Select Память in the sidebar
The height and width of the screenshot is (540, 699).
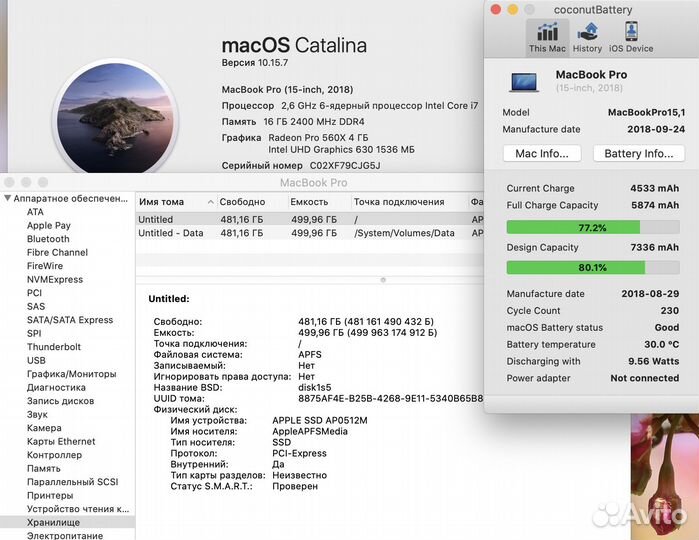click(x=44, y=468)
